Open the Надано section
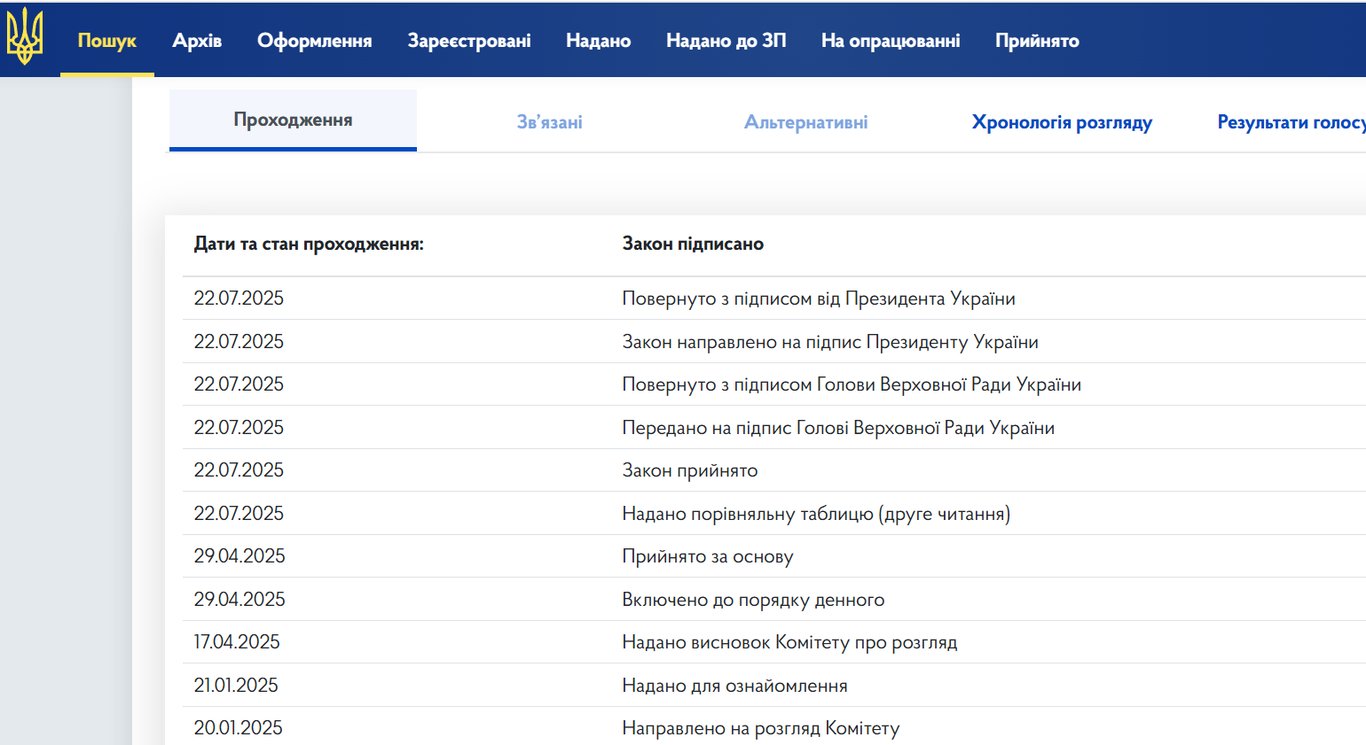The width and height of the screenshot is (1366, 745). 597,41
